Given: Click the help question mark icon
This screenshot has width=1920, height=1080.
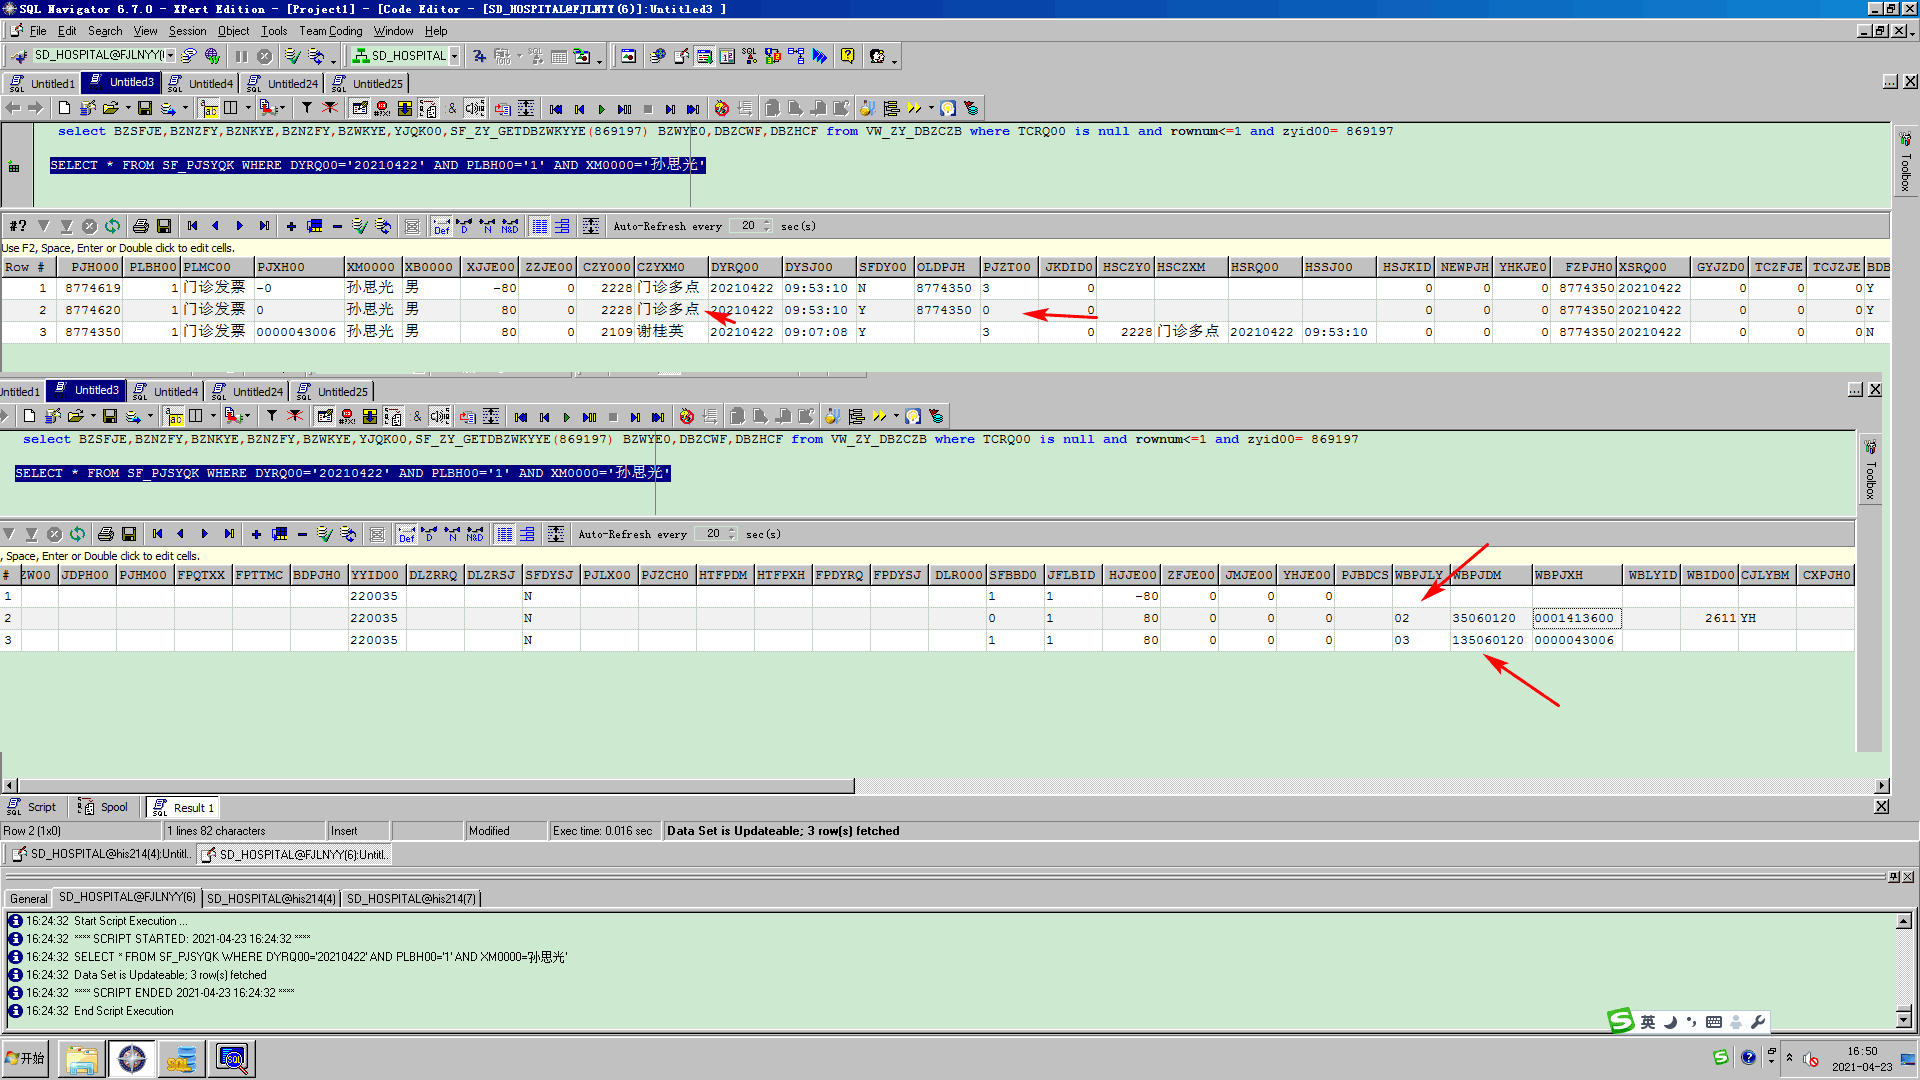Looking at the screenshot, I should tap(847, 56).
